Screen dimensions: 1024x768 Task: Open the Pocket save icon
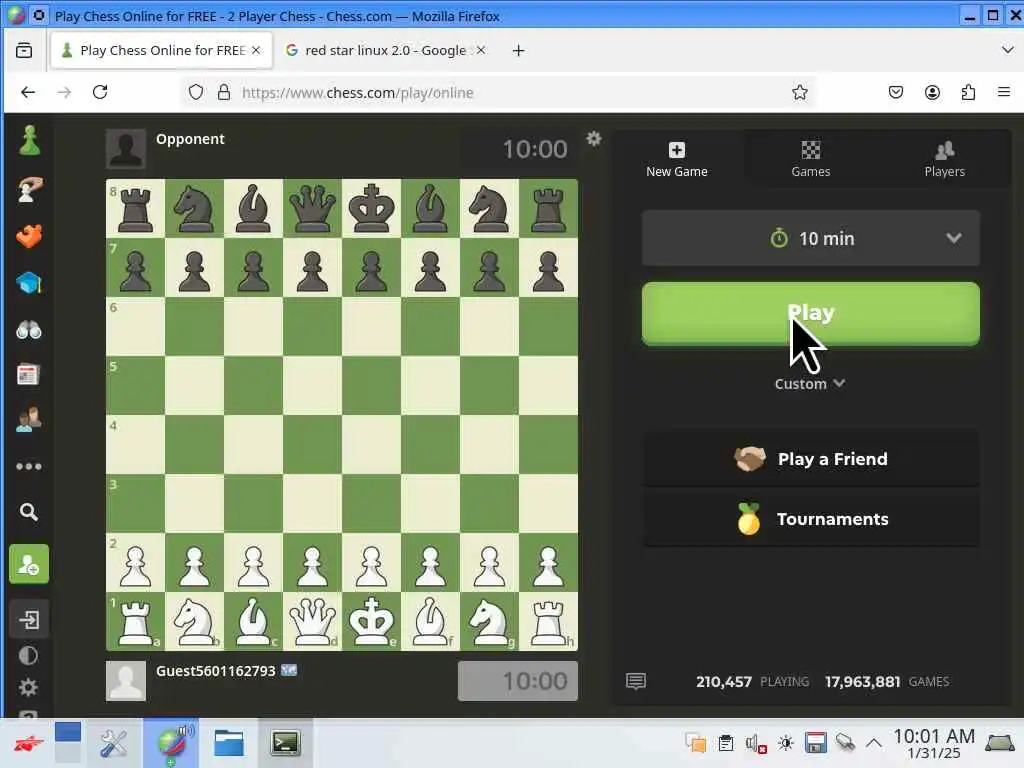pos(896,92)
